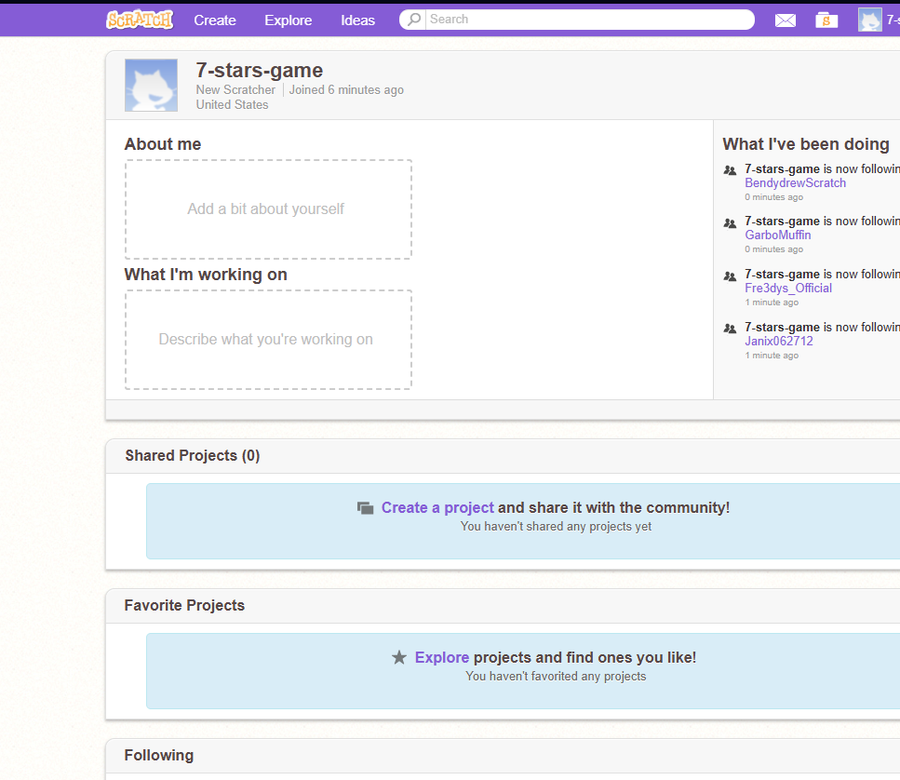Click the About me section heading
900x780 pixels.
click(x=162, y=144)
